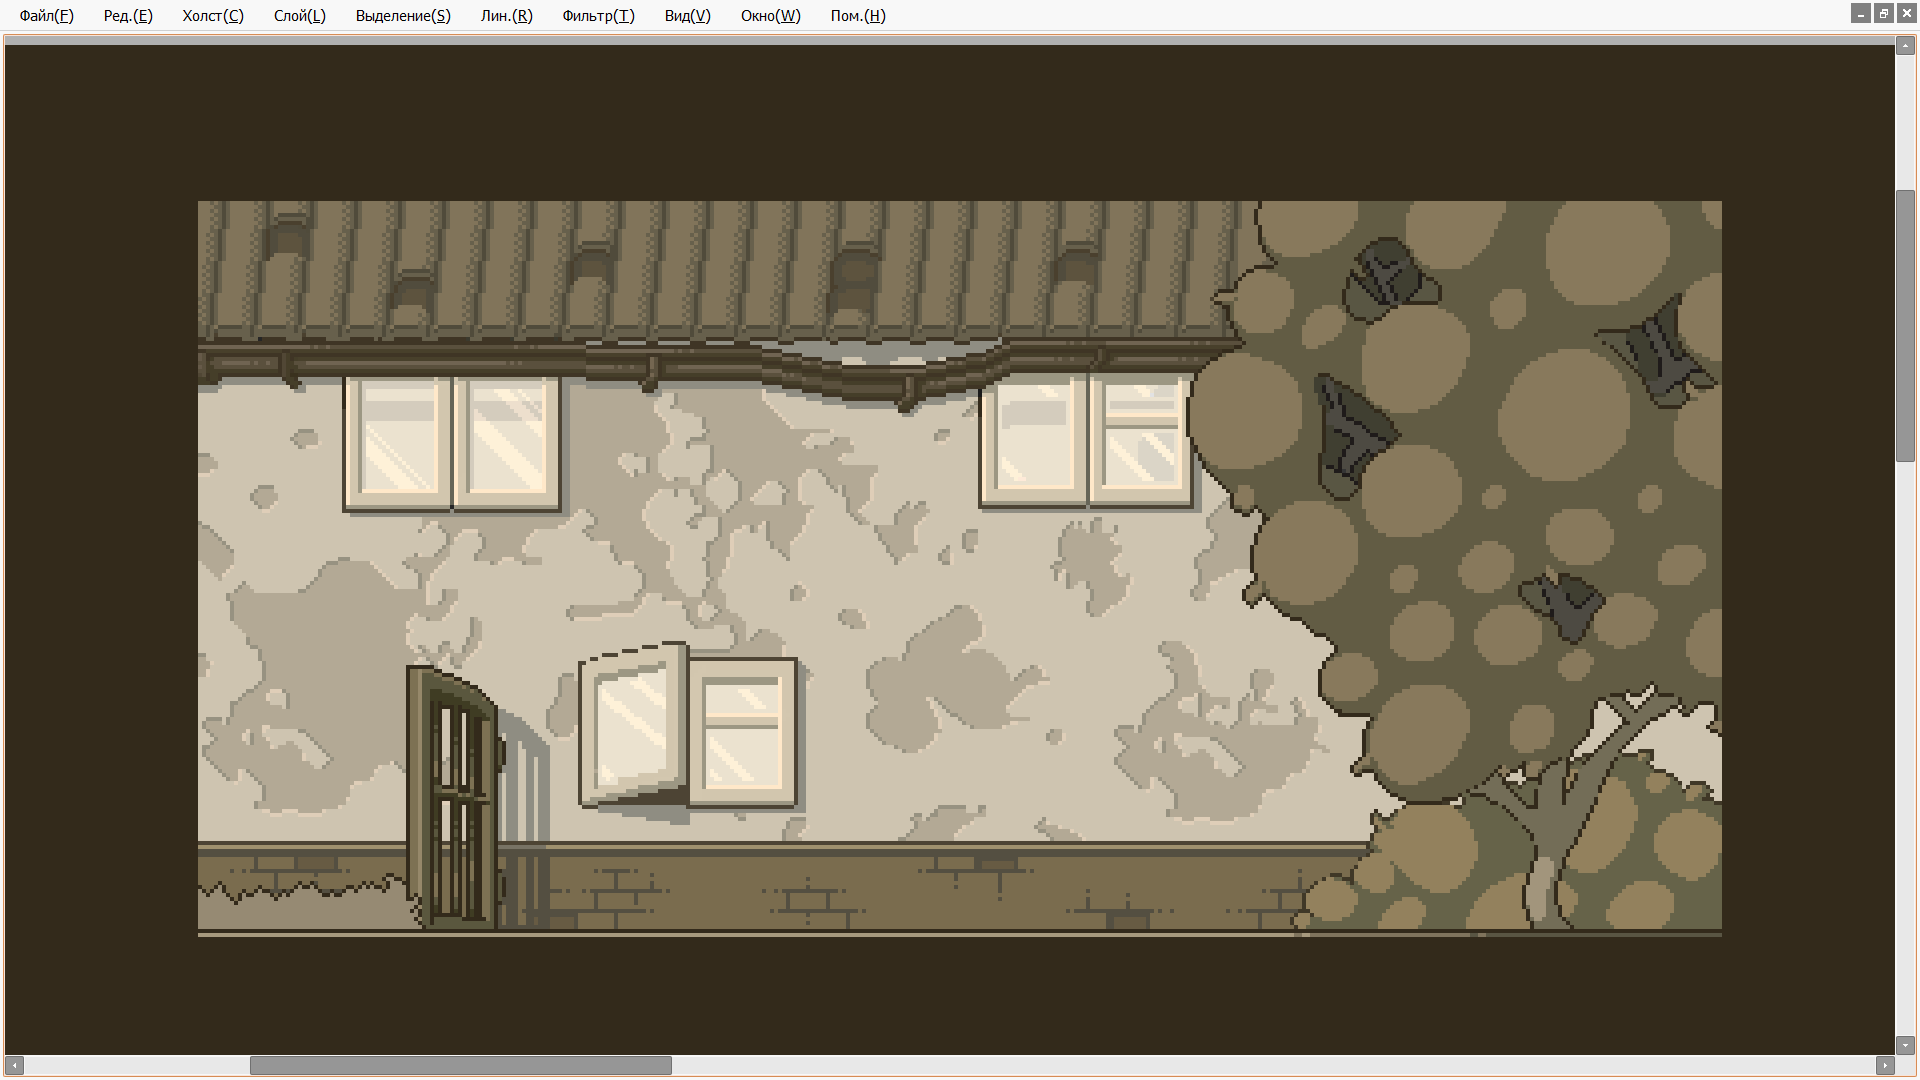This screenshot has width=1920, height=1080.
Task: Click the vertical scrollbar down arrow
Action: point(1906,1046)
